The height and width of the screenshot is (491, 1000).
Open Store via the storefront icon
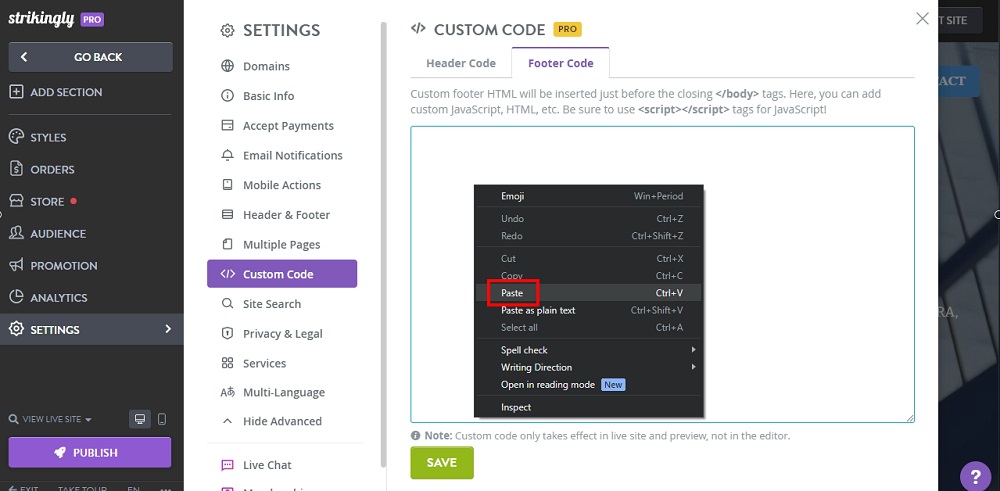(x=16, y=202)
